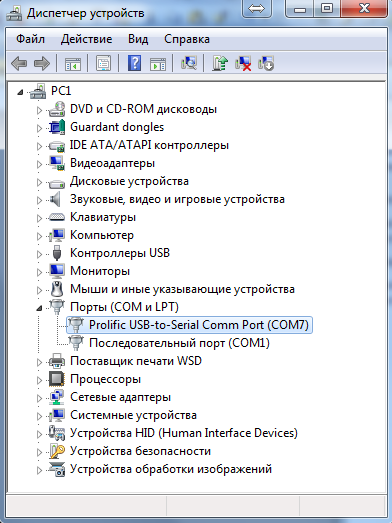Screen dimensions: 392x523
Task: Click the double-arrow button in title bar
Action: click(x=257, y=8)
